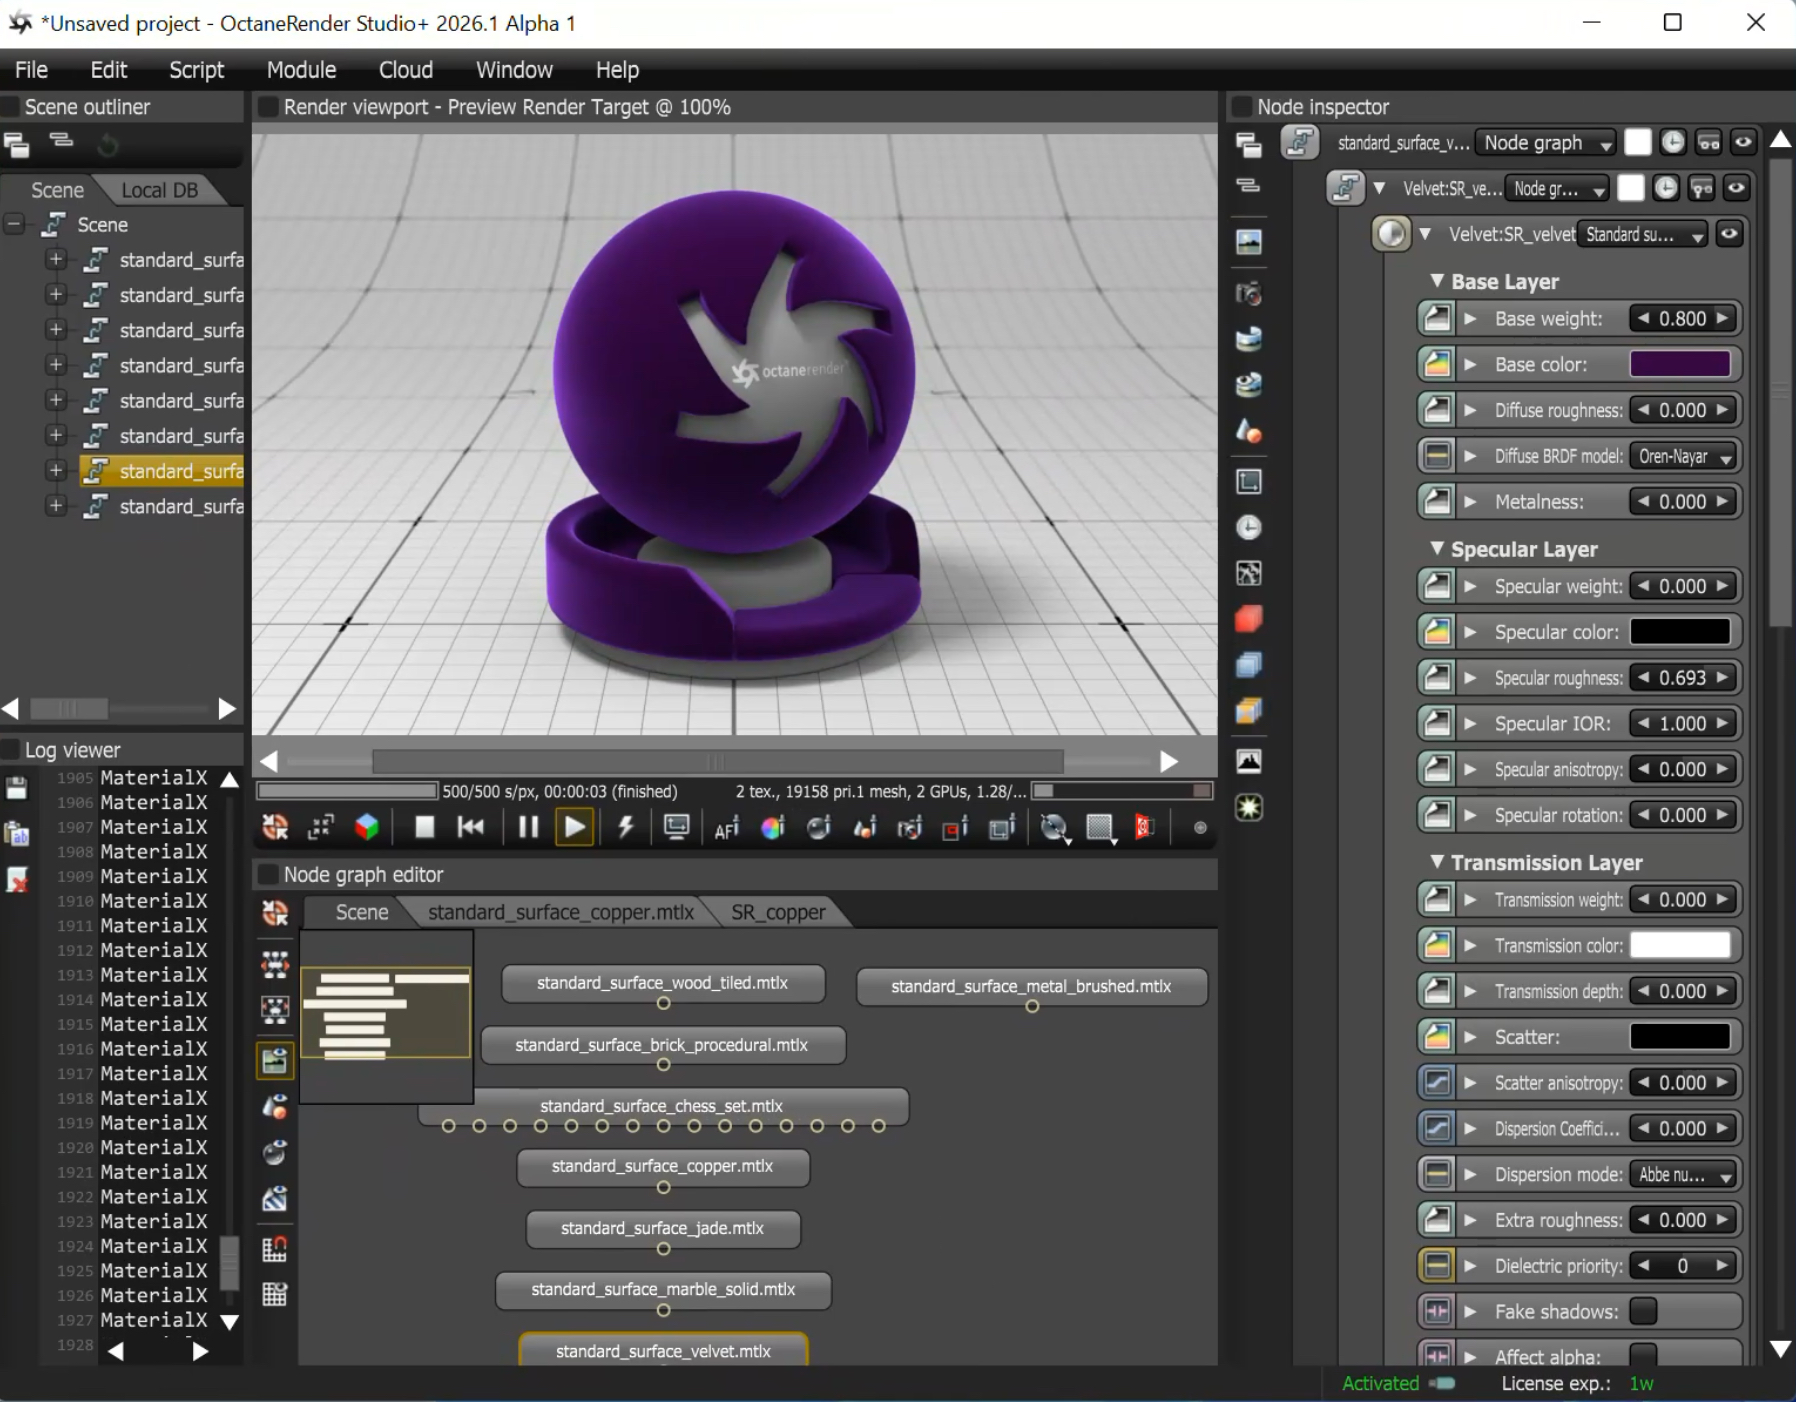Switch to the Local DB tab
The height and width of the screenshot is (1402, 1796).
pos(159,190)
